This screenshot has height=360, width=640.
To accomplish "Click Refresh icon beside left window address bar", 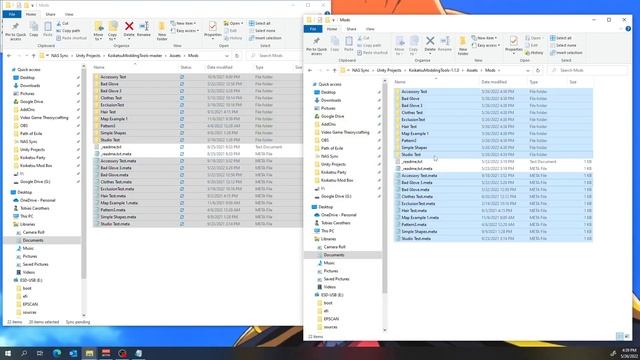I will pyautogui.click(x=237, y=56).
